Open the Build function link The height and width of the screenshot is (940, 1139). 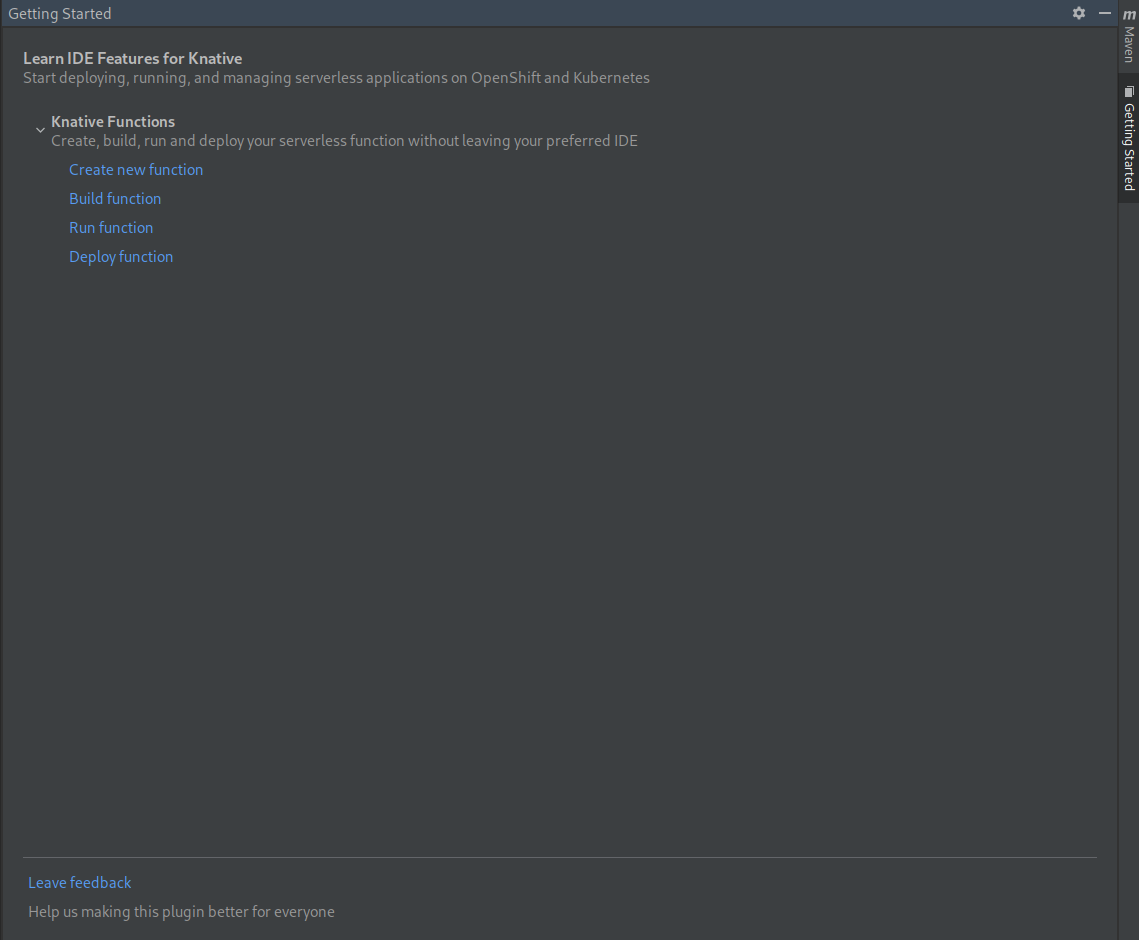[115, 198]
